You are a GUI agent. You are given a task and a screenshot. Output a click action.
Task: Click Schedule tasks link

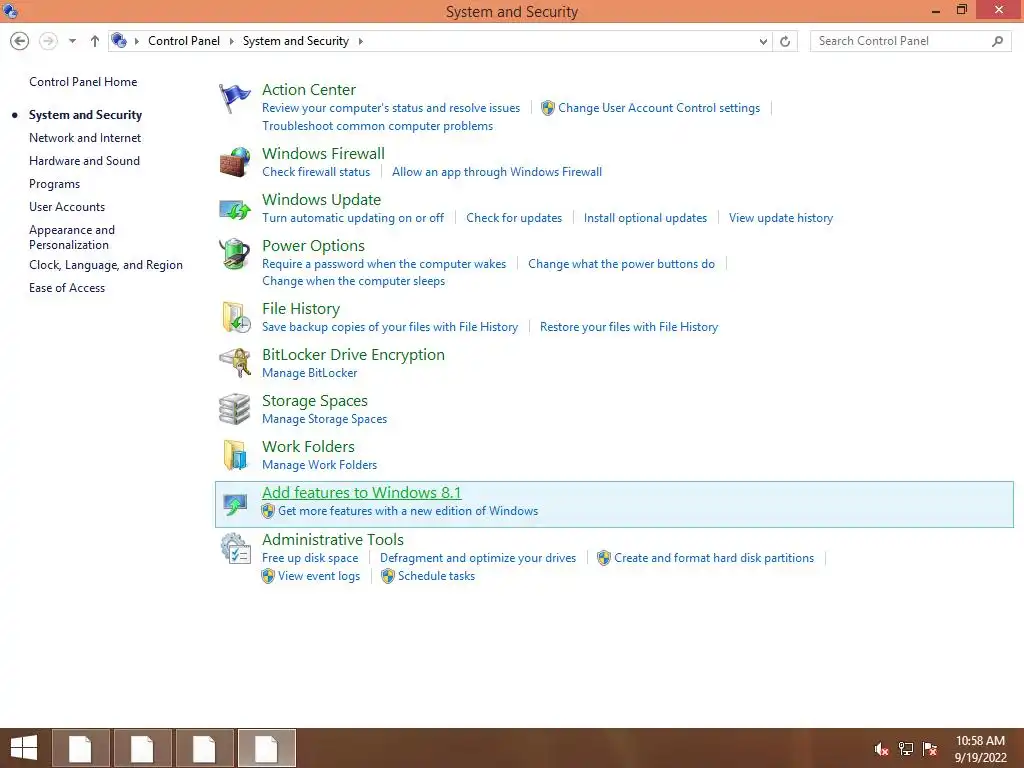[436, 576]
